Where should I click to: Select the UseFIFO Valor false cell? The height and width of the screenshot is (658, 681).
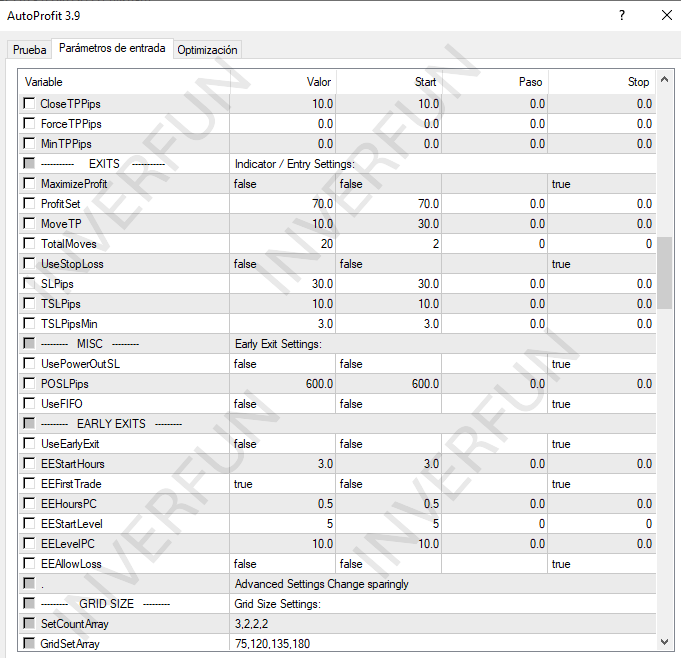(x=283, y=403)
